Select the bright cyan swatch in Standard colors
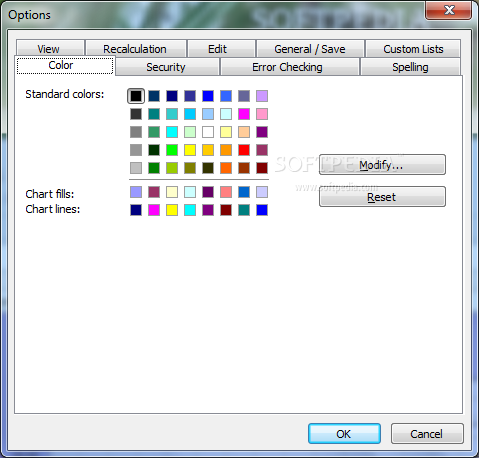Image resolution: width=479 pixels, height=458 pixels. 172,132
